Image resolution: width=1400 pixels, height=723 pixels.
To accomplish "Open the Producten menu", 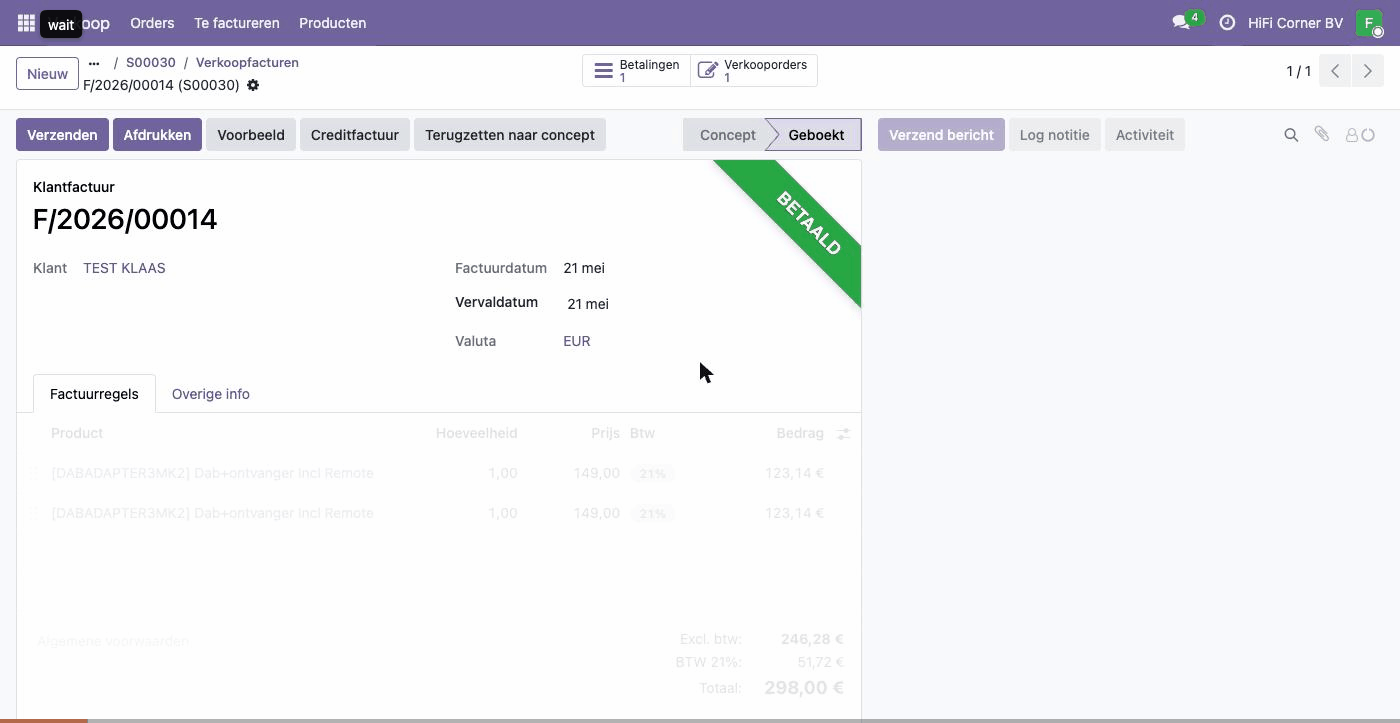I will tap(333, 22).
